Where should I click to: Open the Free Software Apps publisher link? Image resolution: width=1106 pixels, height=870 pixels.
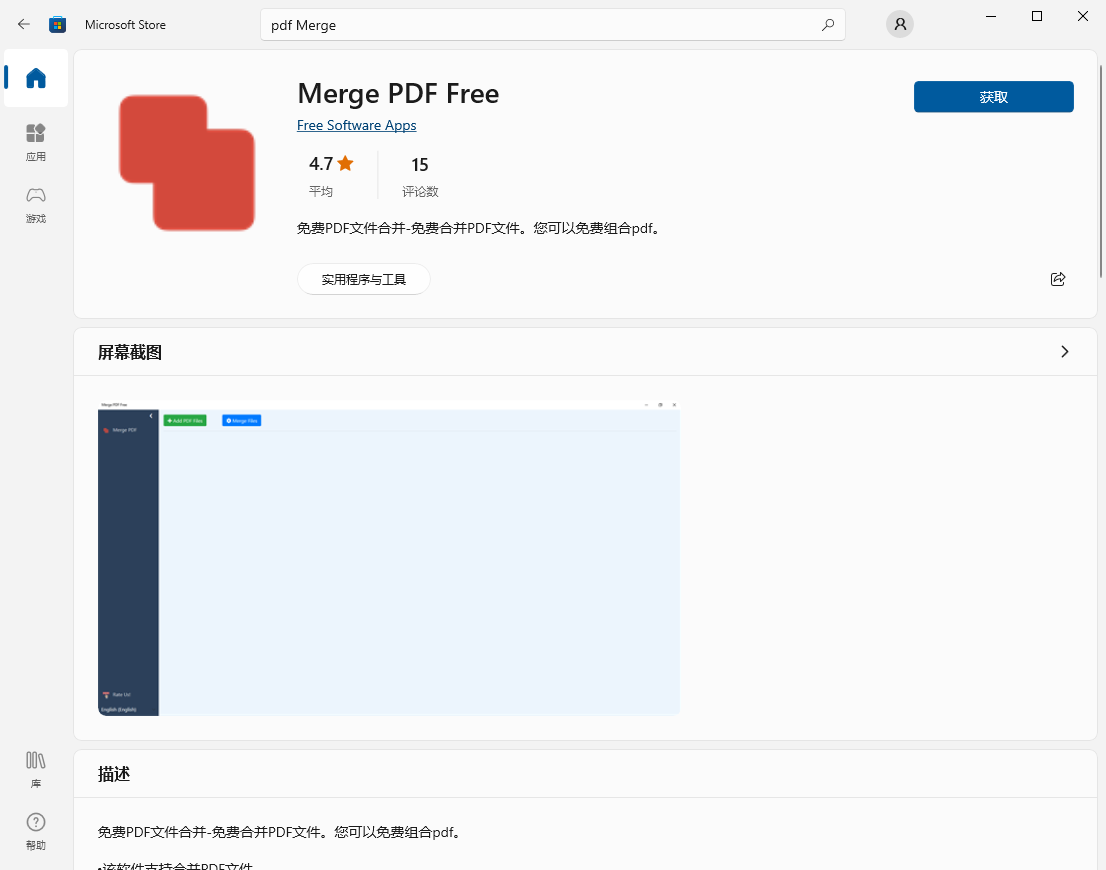click(357, 125)
